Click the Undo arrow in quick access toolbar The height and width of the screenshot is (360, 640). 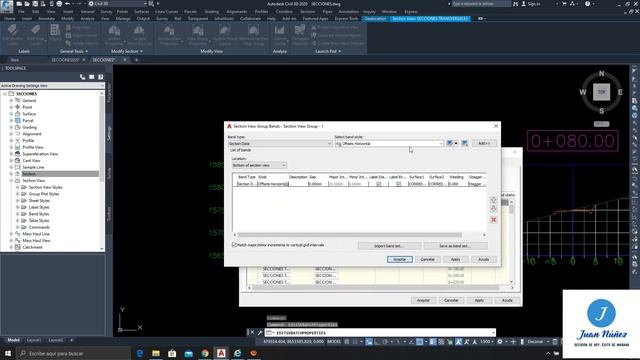tap(68, 4)
